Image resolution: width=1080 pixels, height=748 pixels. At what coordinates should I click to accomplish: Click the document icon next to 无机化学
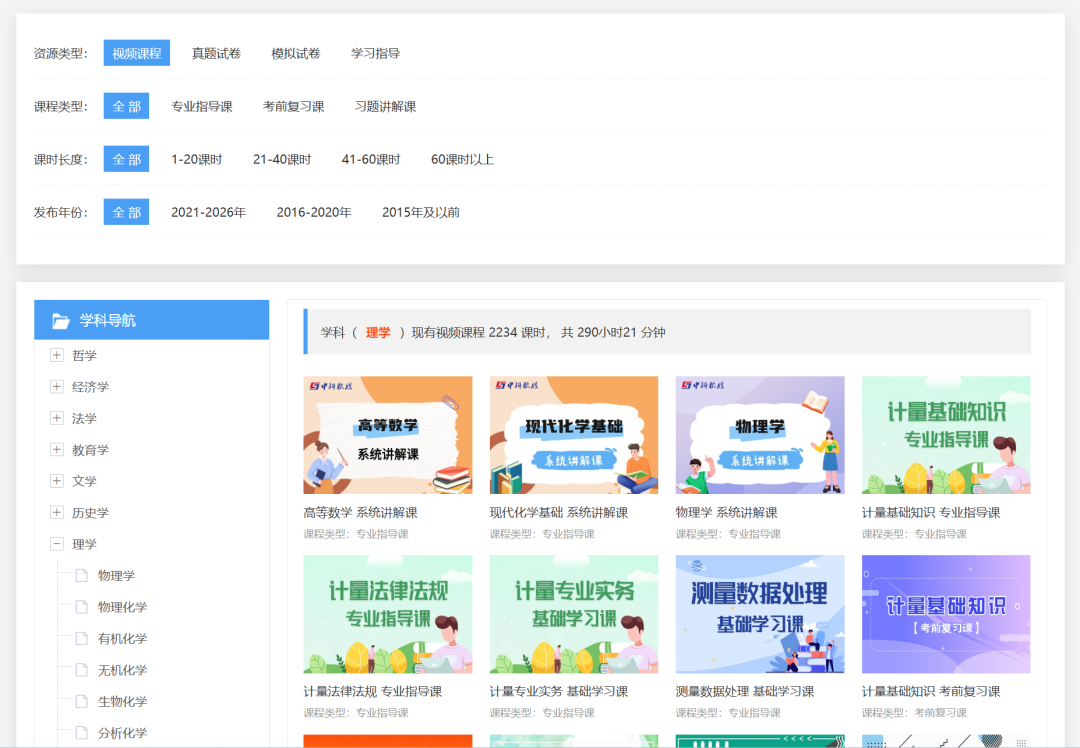coord(81,669)
